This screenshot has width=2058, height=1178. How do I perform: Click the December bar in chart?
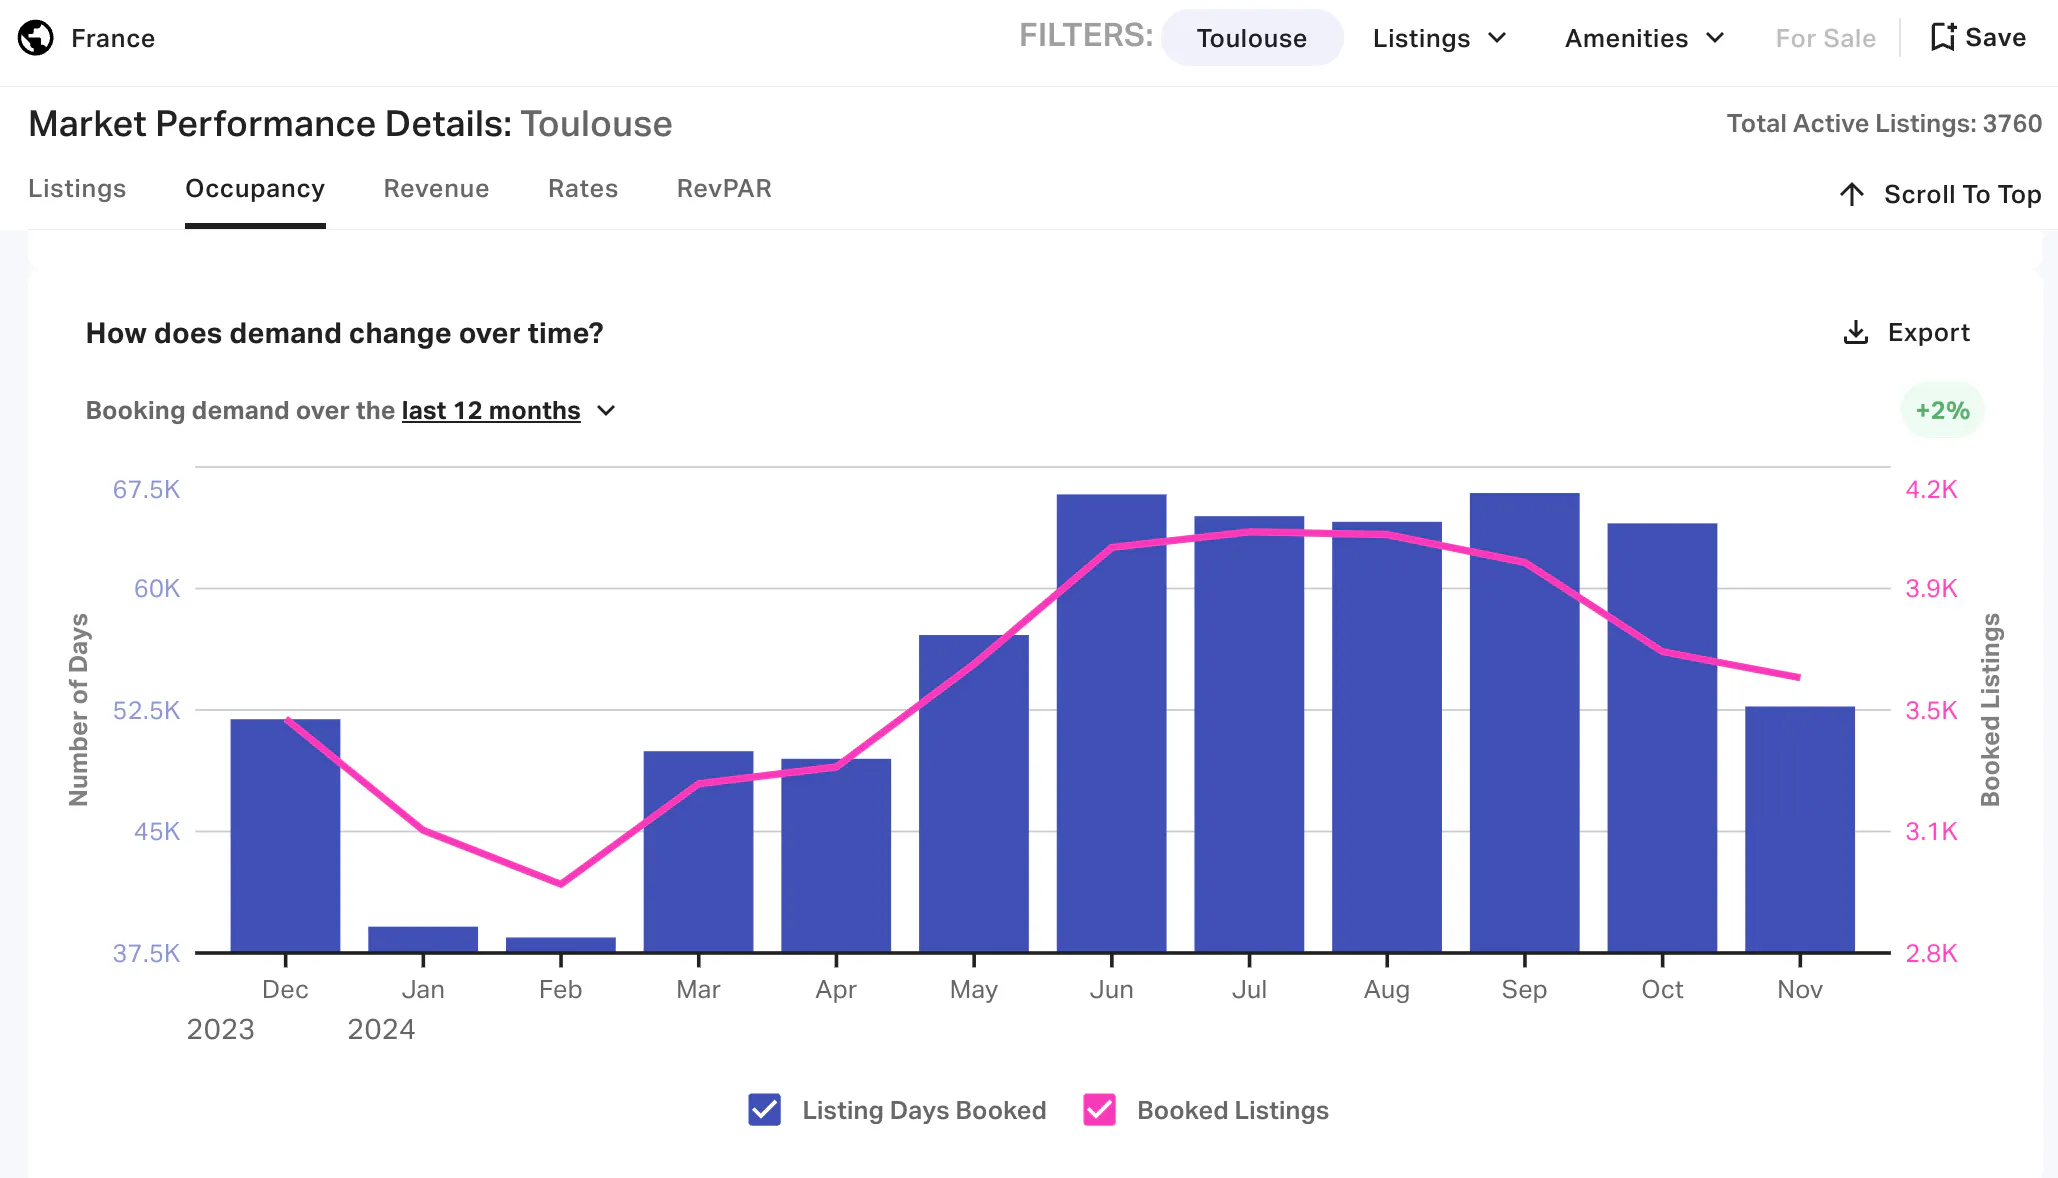click(285, 835)
